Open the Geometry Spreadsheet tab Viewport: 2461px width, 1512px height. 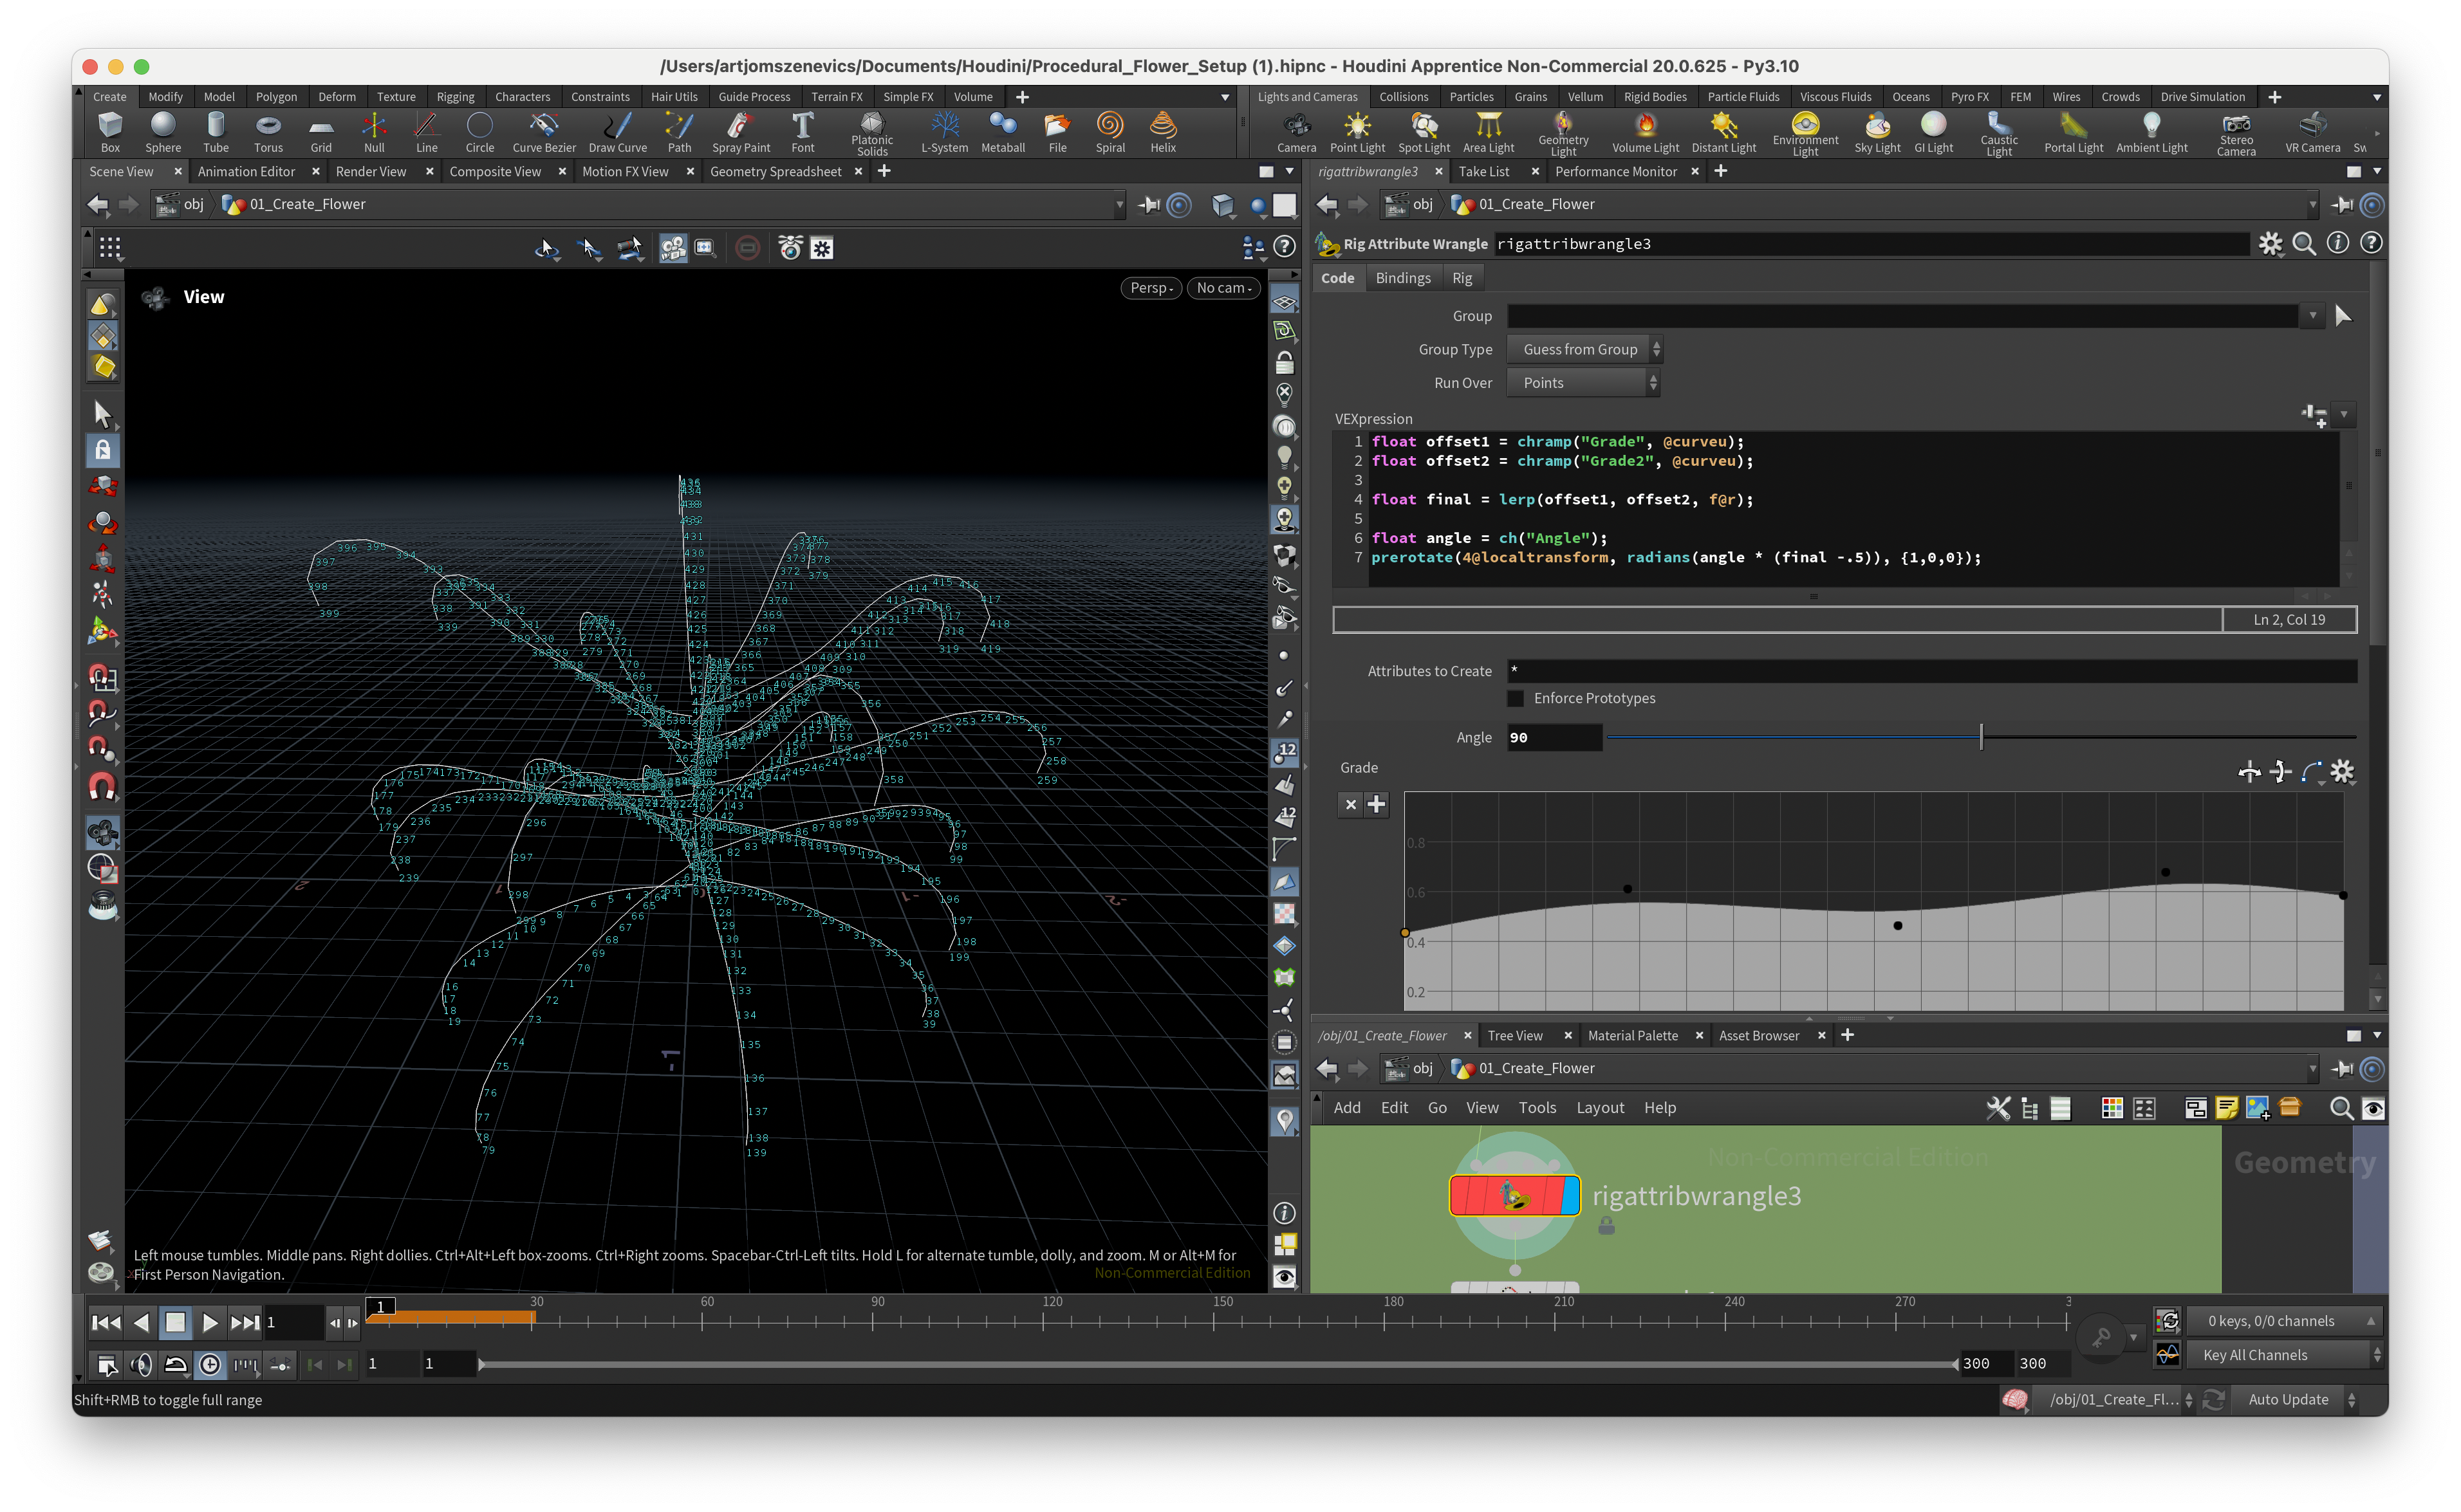coord(775,171)
